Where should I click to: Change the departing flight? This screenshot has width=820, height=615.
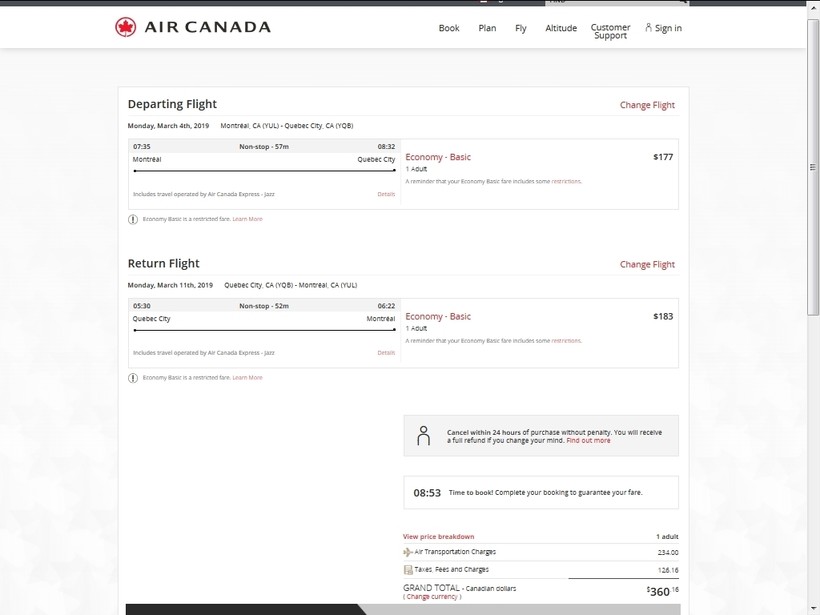pos(647,105)
